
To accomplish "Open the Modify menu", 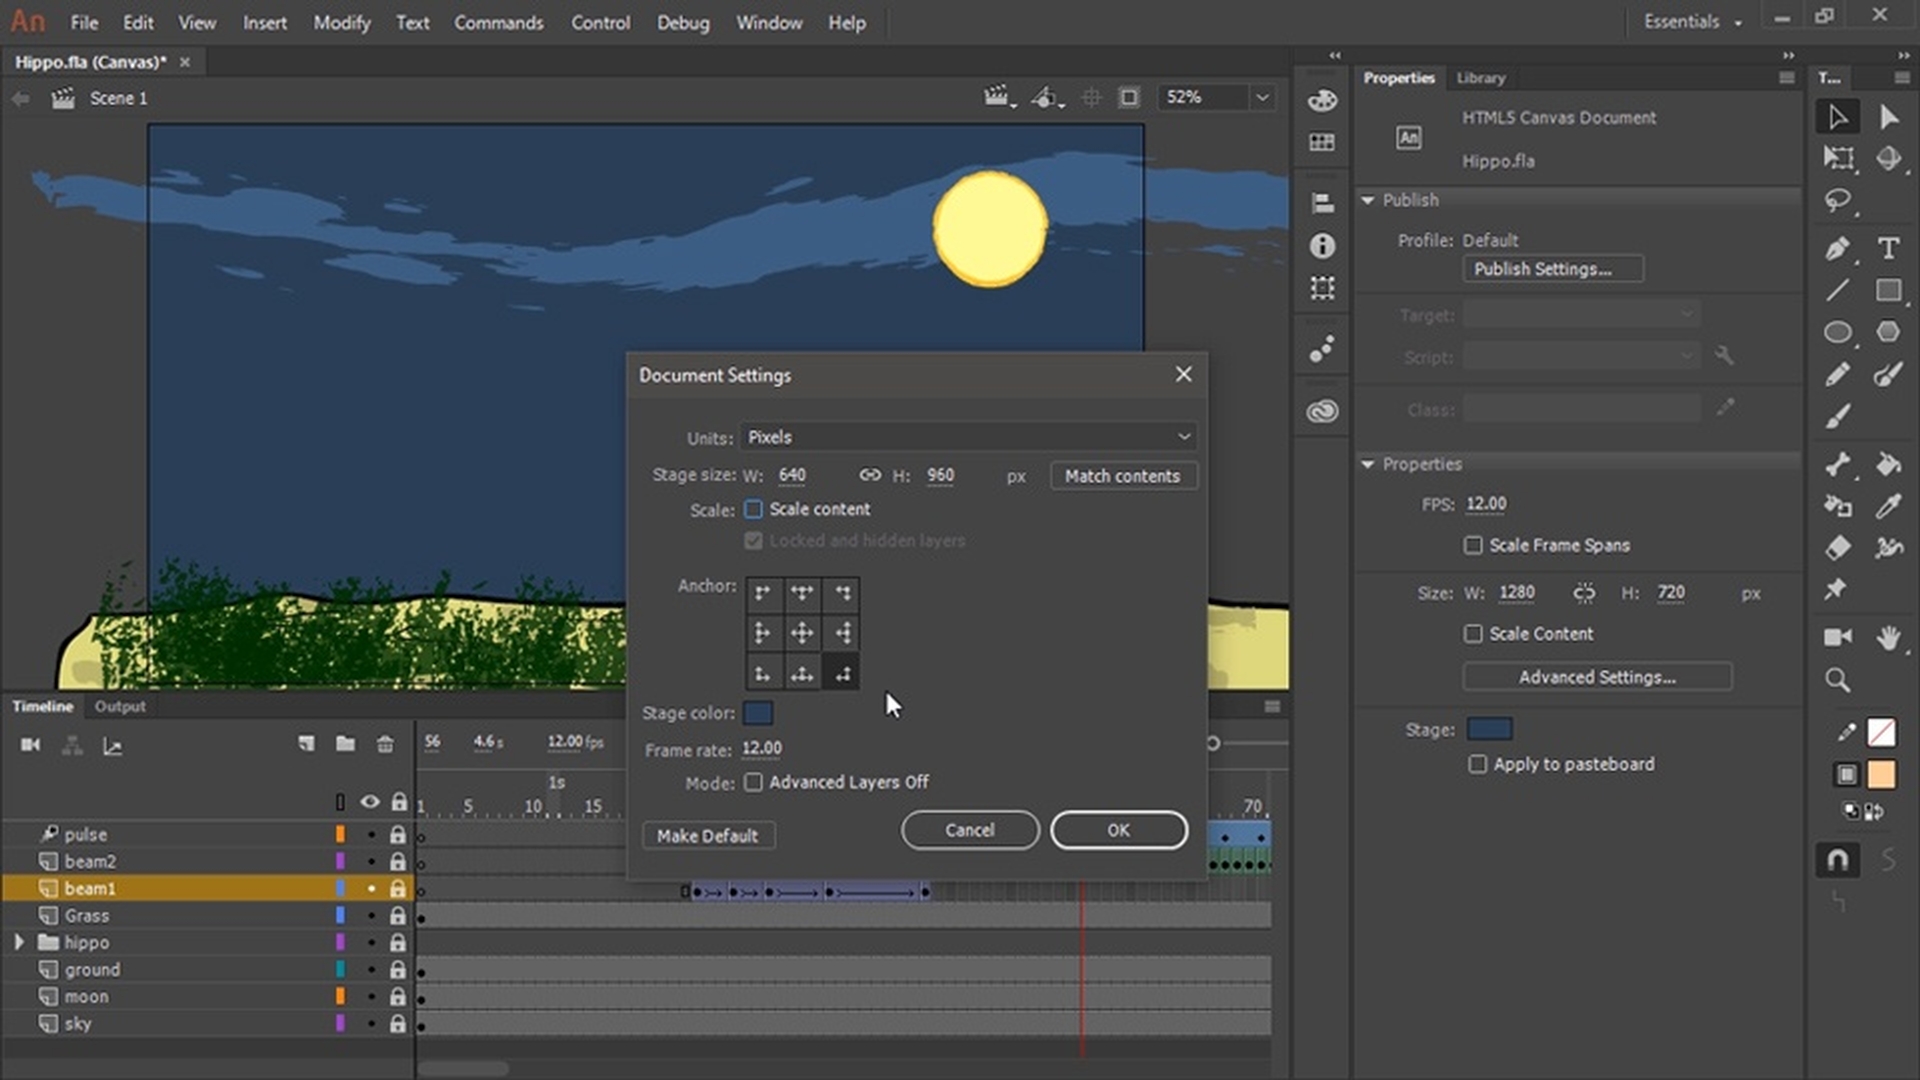I will (341, 22).
